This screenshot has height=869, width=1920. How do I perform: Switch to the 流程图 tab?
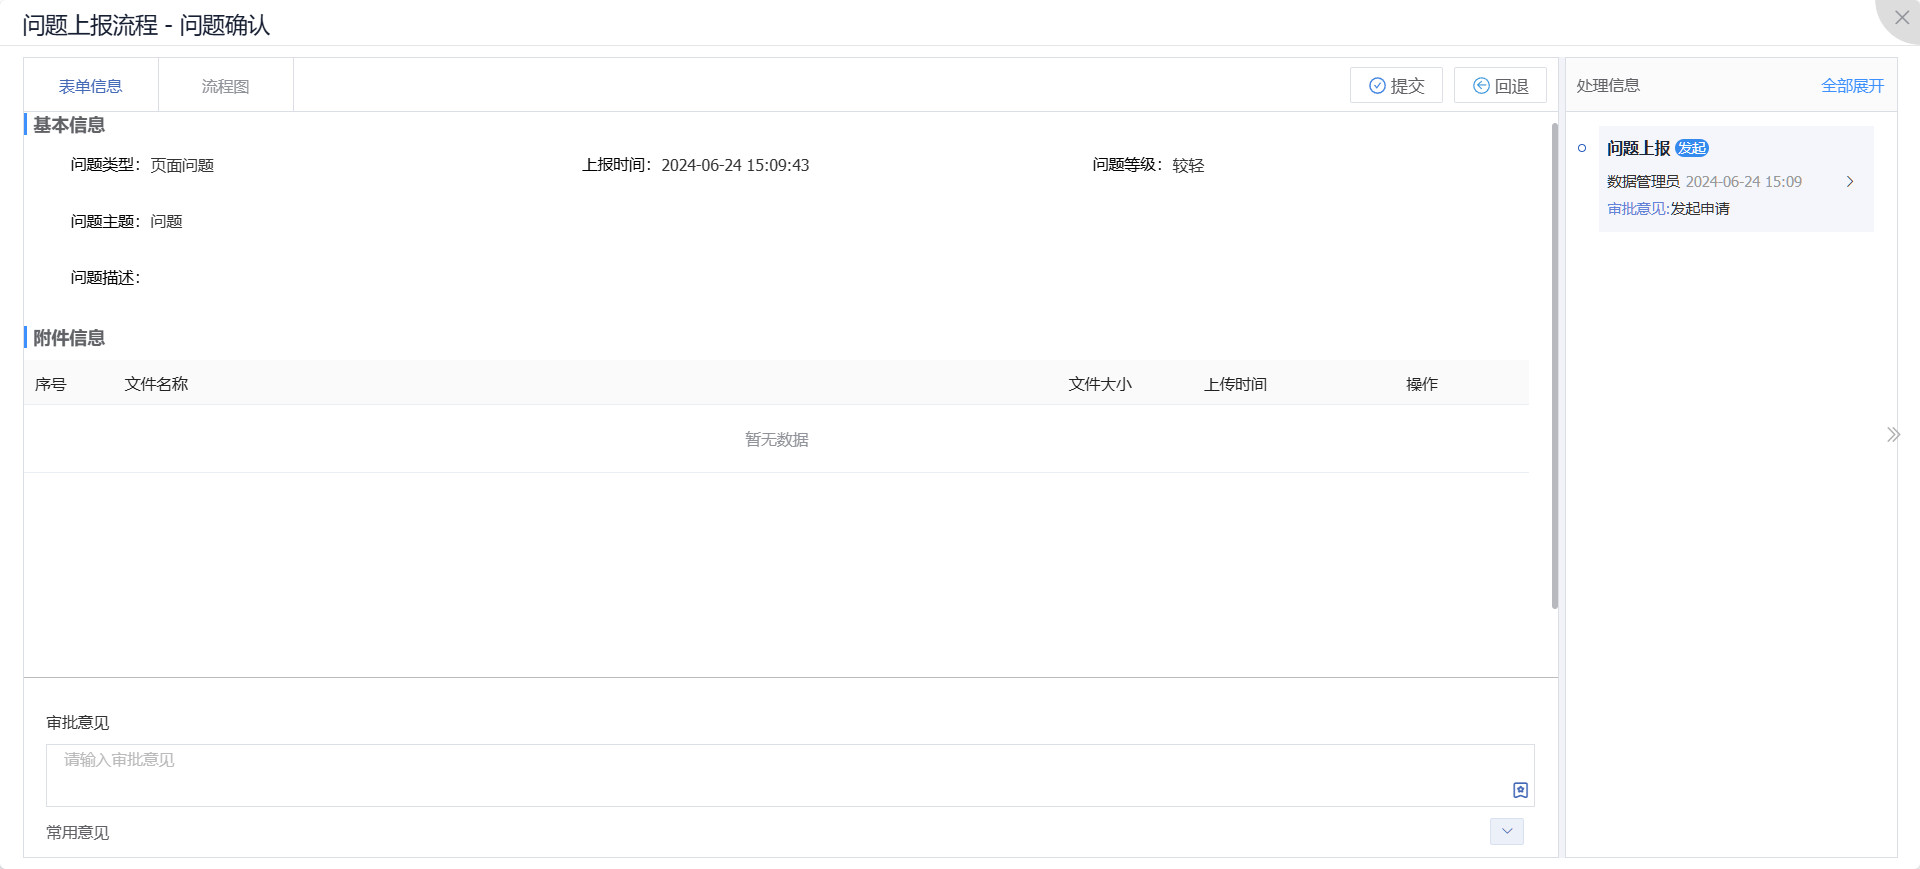pyautogui.click(x=225, y=86)
